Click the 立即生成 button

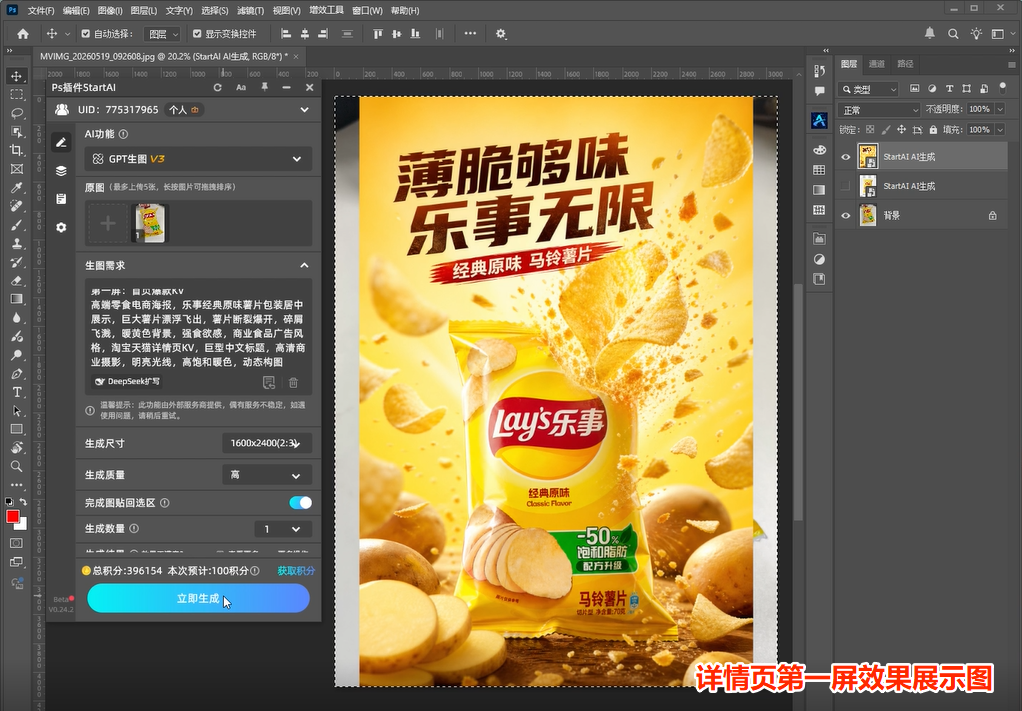[x=198, y=598]
